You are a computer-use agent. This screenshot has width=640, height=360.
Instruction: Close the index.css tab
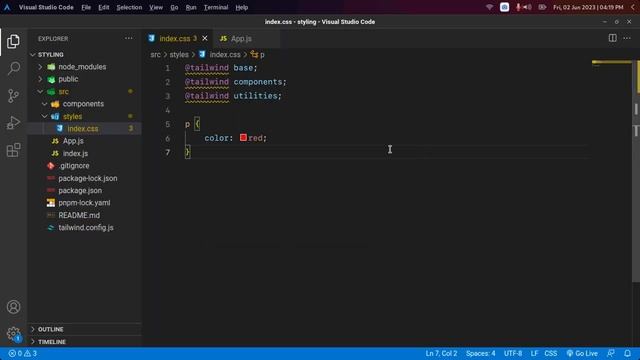point(204,38)
